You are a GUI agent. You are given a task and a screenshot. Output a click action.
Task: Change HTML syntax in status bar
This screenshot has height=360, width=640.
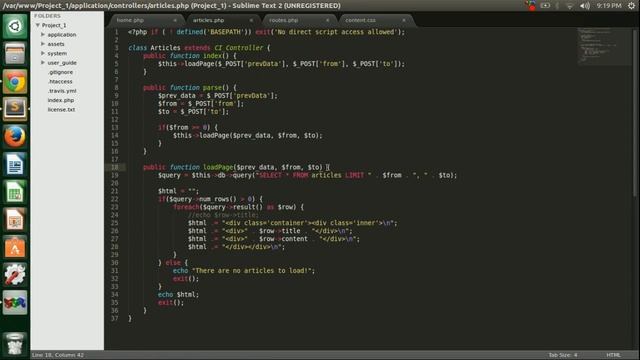pos(613,355)
